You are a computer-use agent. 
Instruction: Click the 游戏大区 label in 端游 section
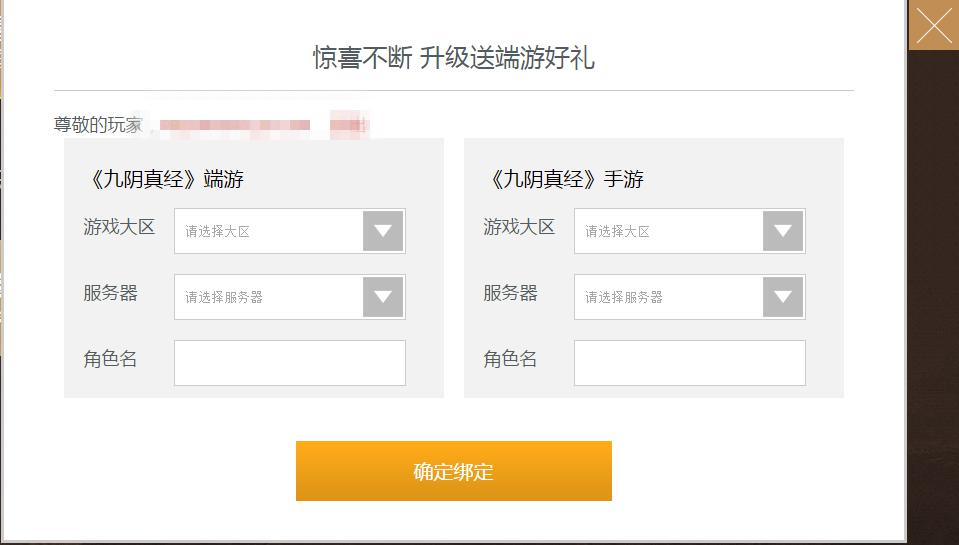(119, 227)
